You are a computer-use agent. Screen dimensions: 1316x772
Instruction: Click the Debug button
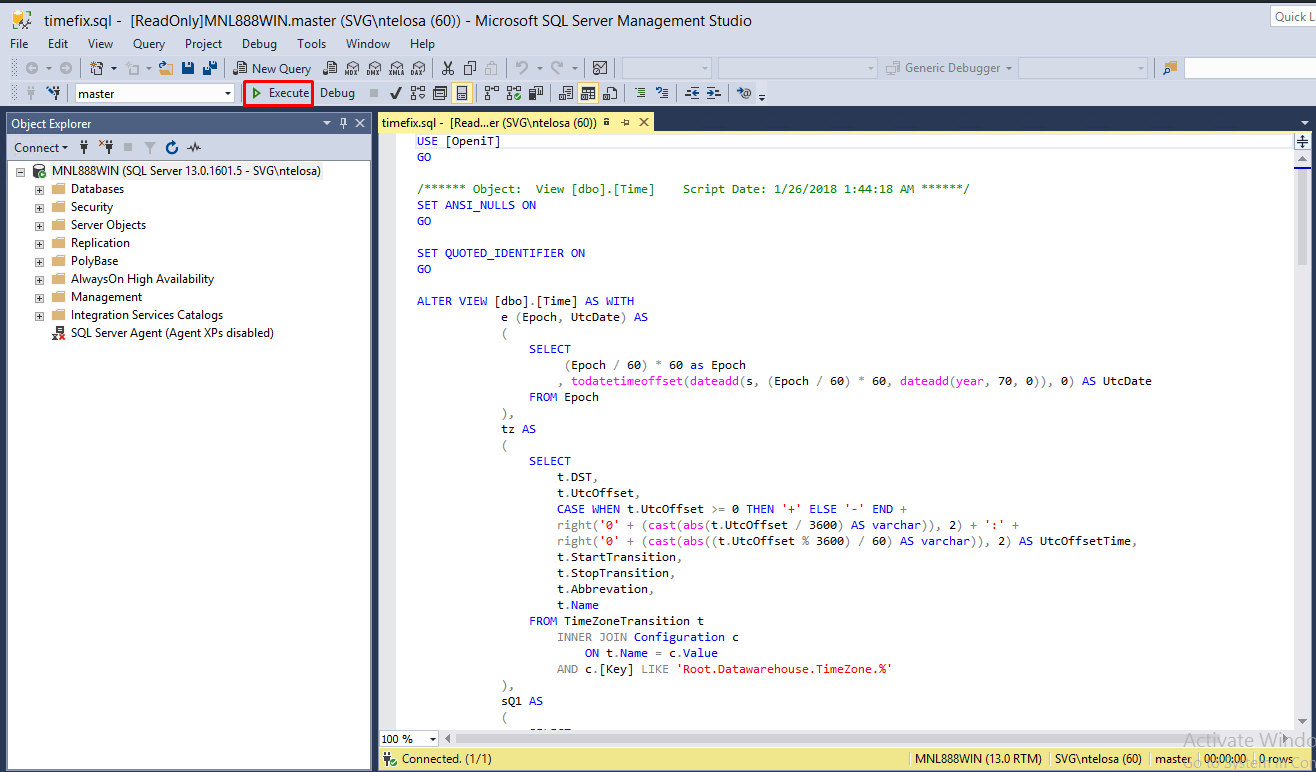tap(337, 93)
